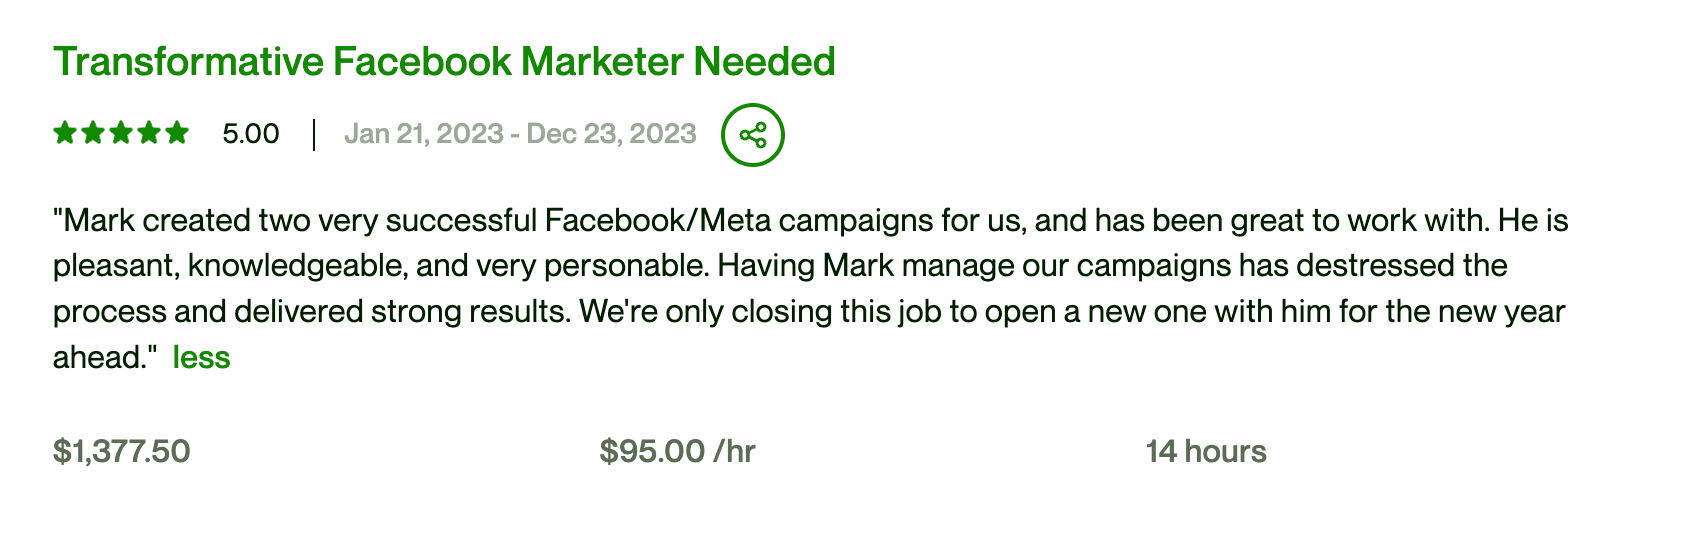1690x544 pixels.
Task: Collapse the review with the less link
Action: pos(202,358)
